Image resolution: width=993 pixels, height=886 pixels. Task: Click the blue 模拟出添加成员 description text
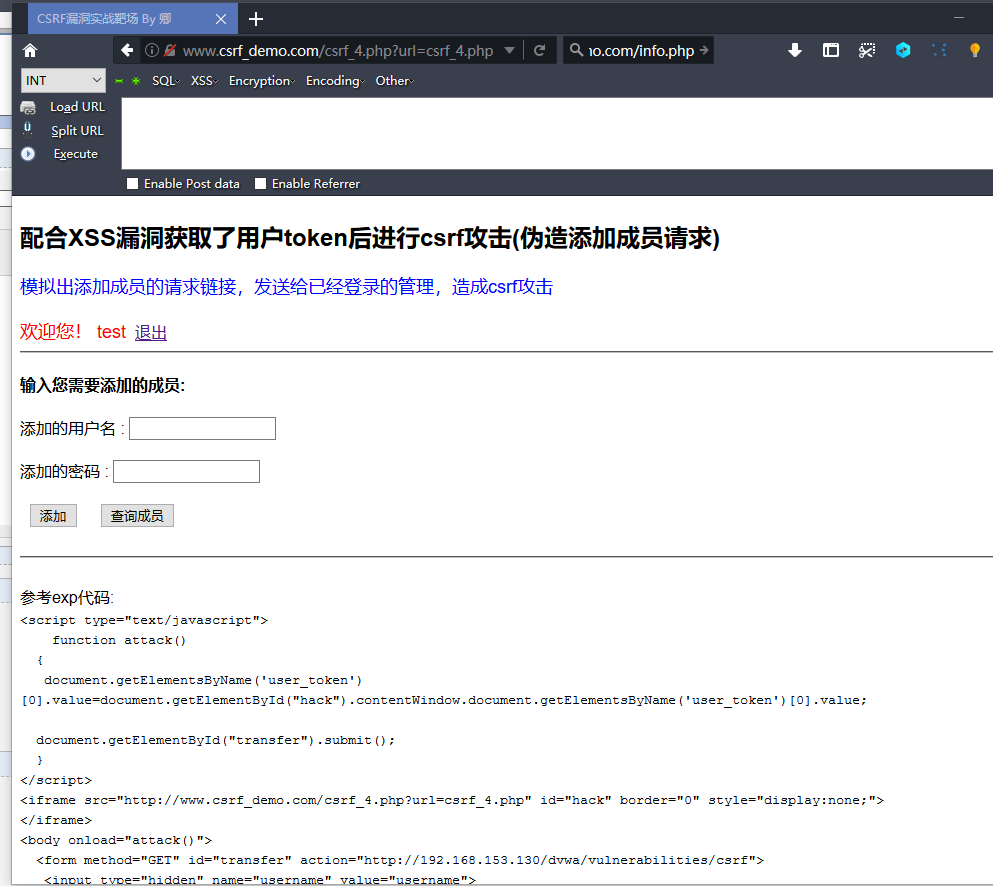[286, 287]
